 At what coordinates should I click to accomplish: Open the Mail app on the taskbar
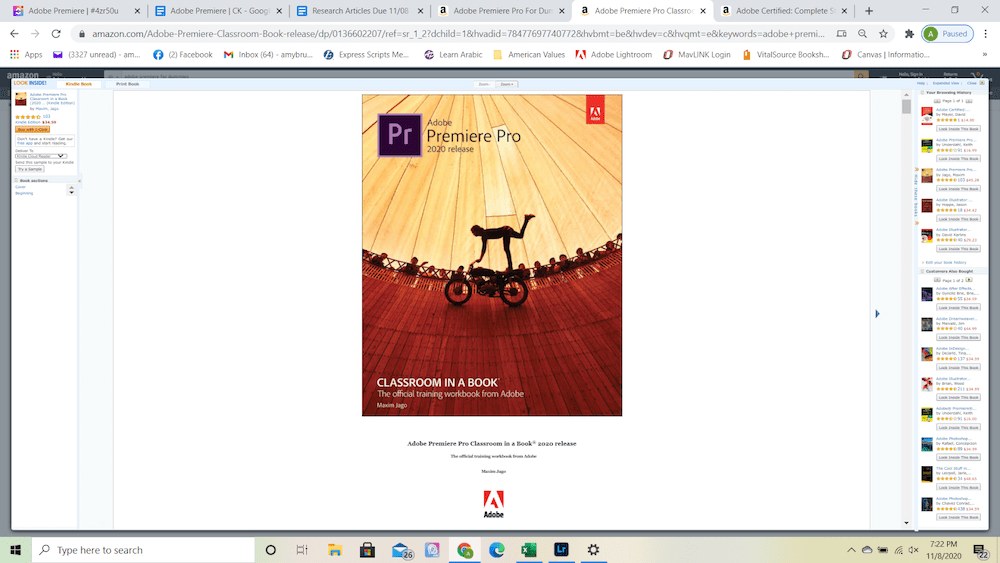401,550
